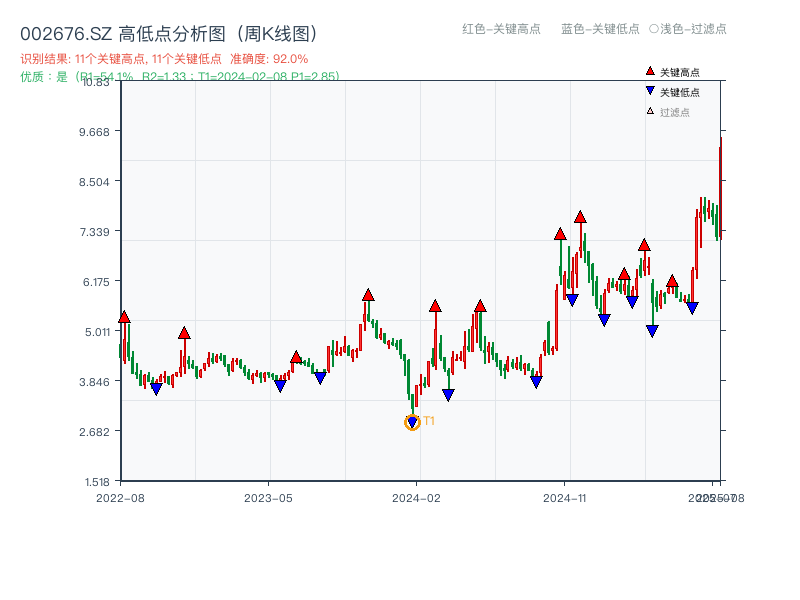Select the orange-circled blue T1 low marker
The height and width of the screenshot is (600, 800).
(x=412, y=422)
